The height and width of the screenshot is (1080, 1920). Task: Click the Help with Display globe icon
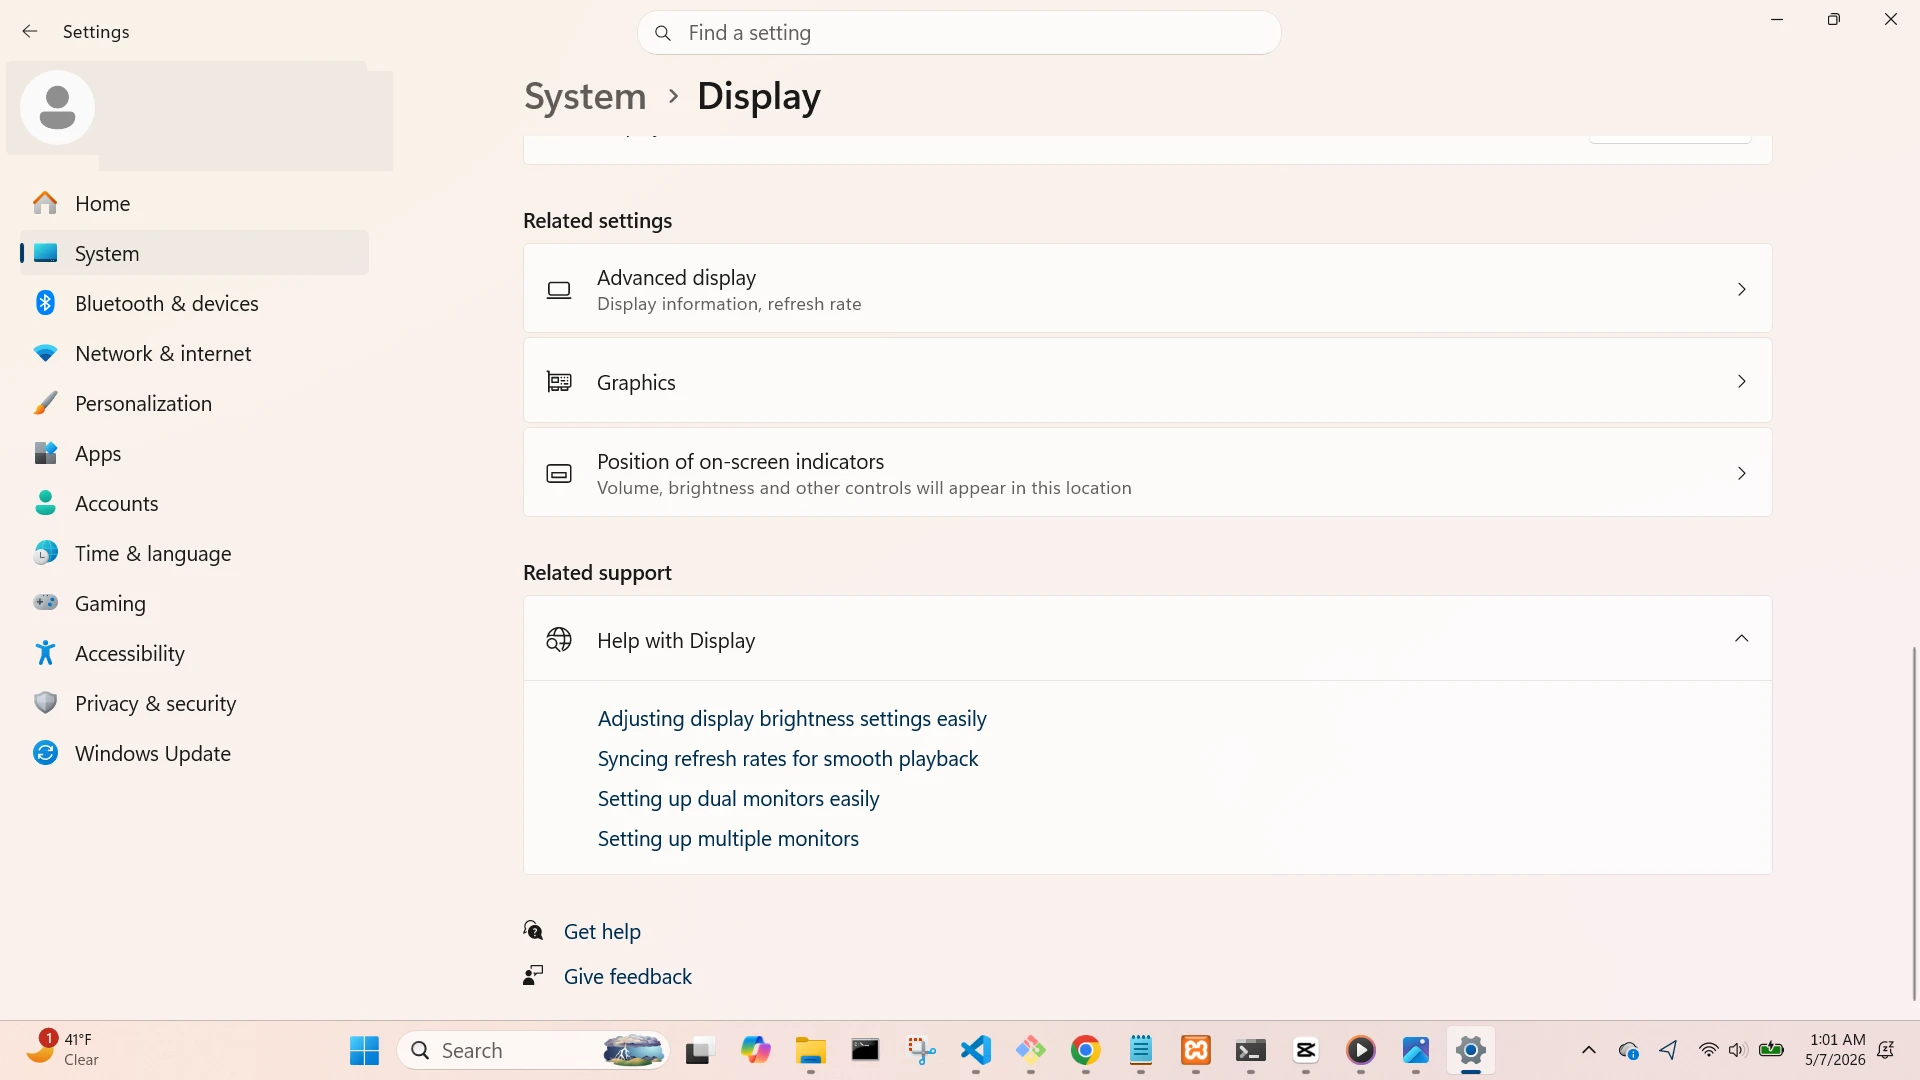coord(559,640)
